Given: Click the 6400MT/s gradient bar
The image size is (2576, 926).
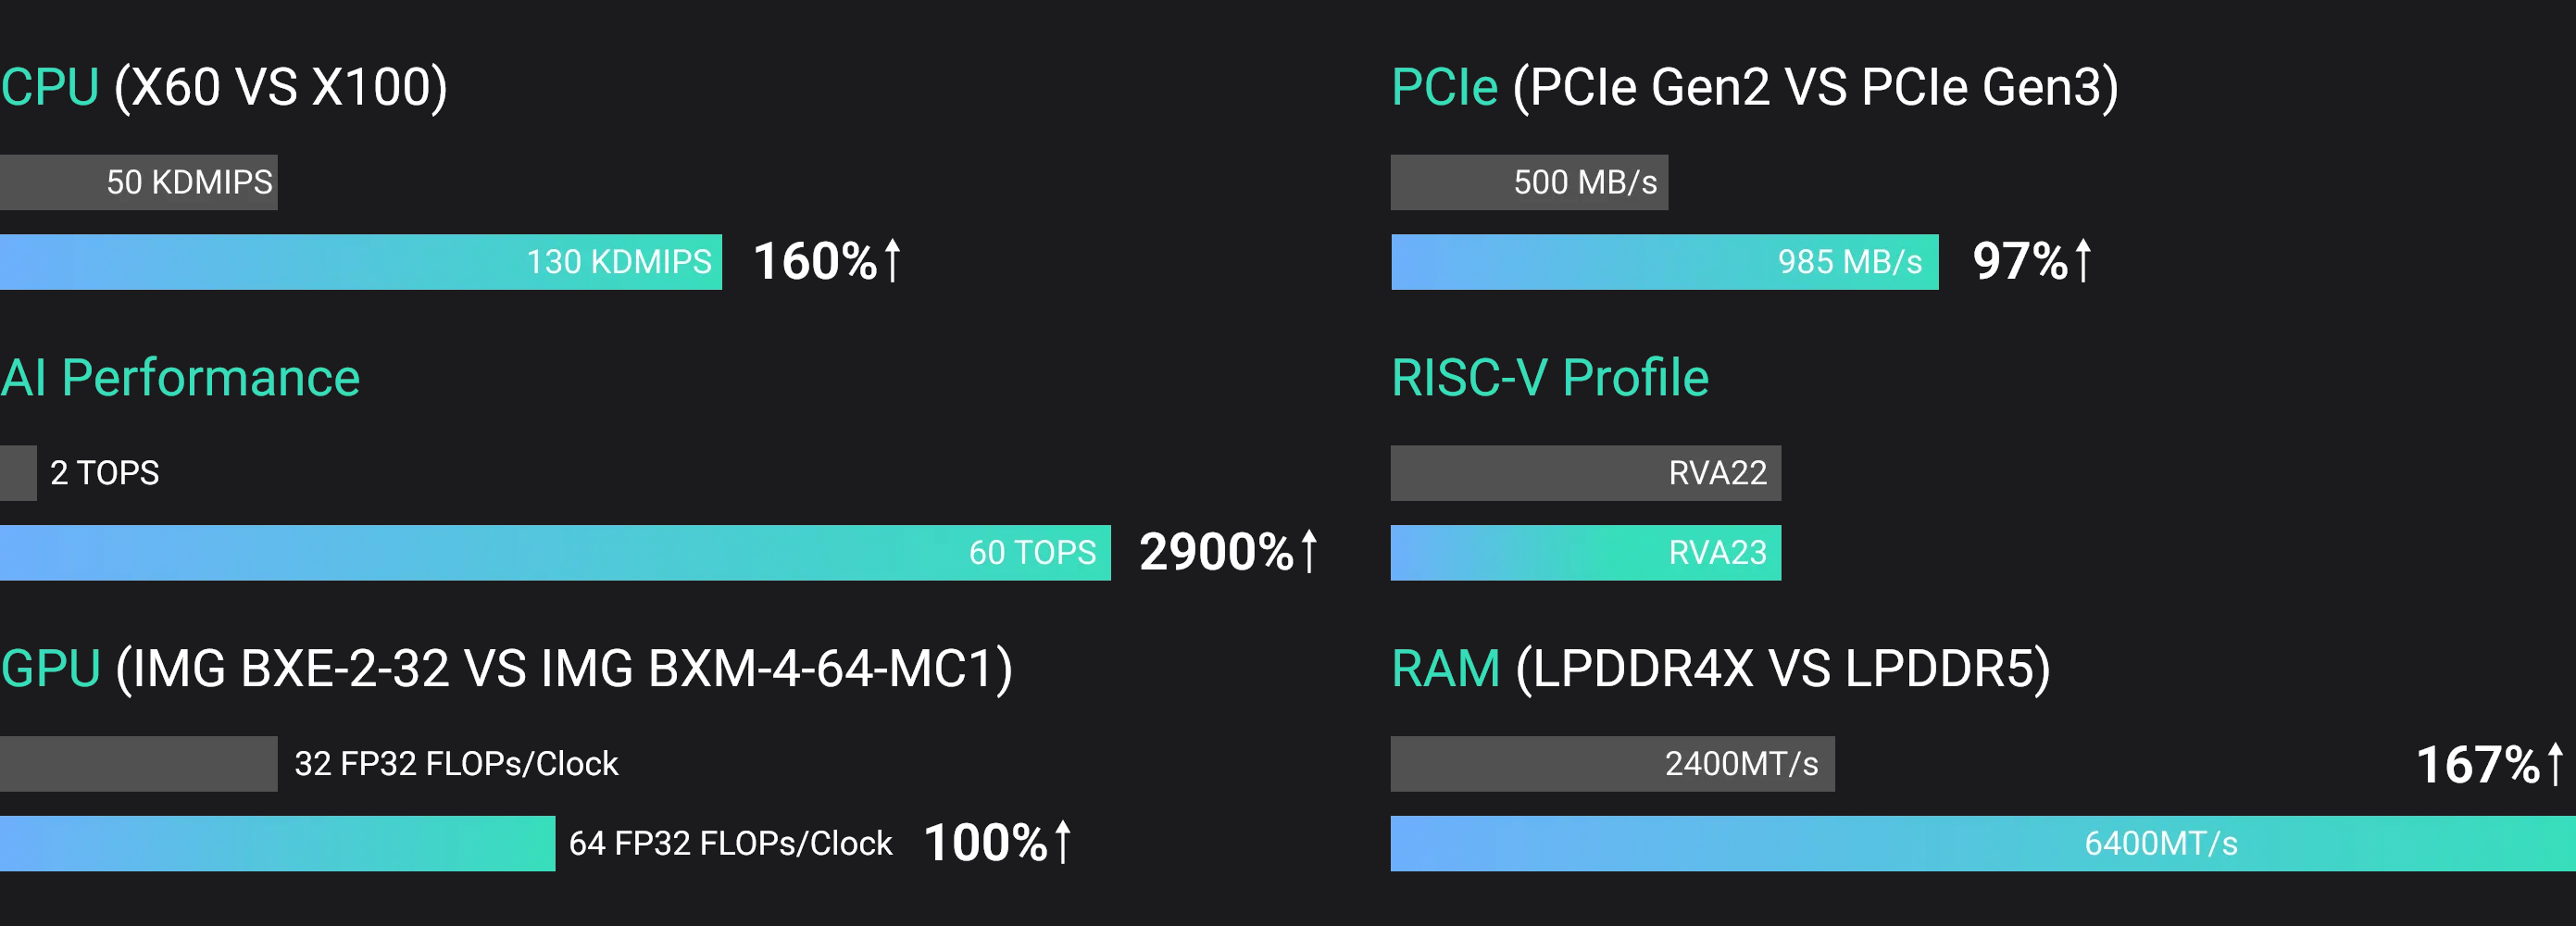Looking at the screenshot, I should point(1982,844).
